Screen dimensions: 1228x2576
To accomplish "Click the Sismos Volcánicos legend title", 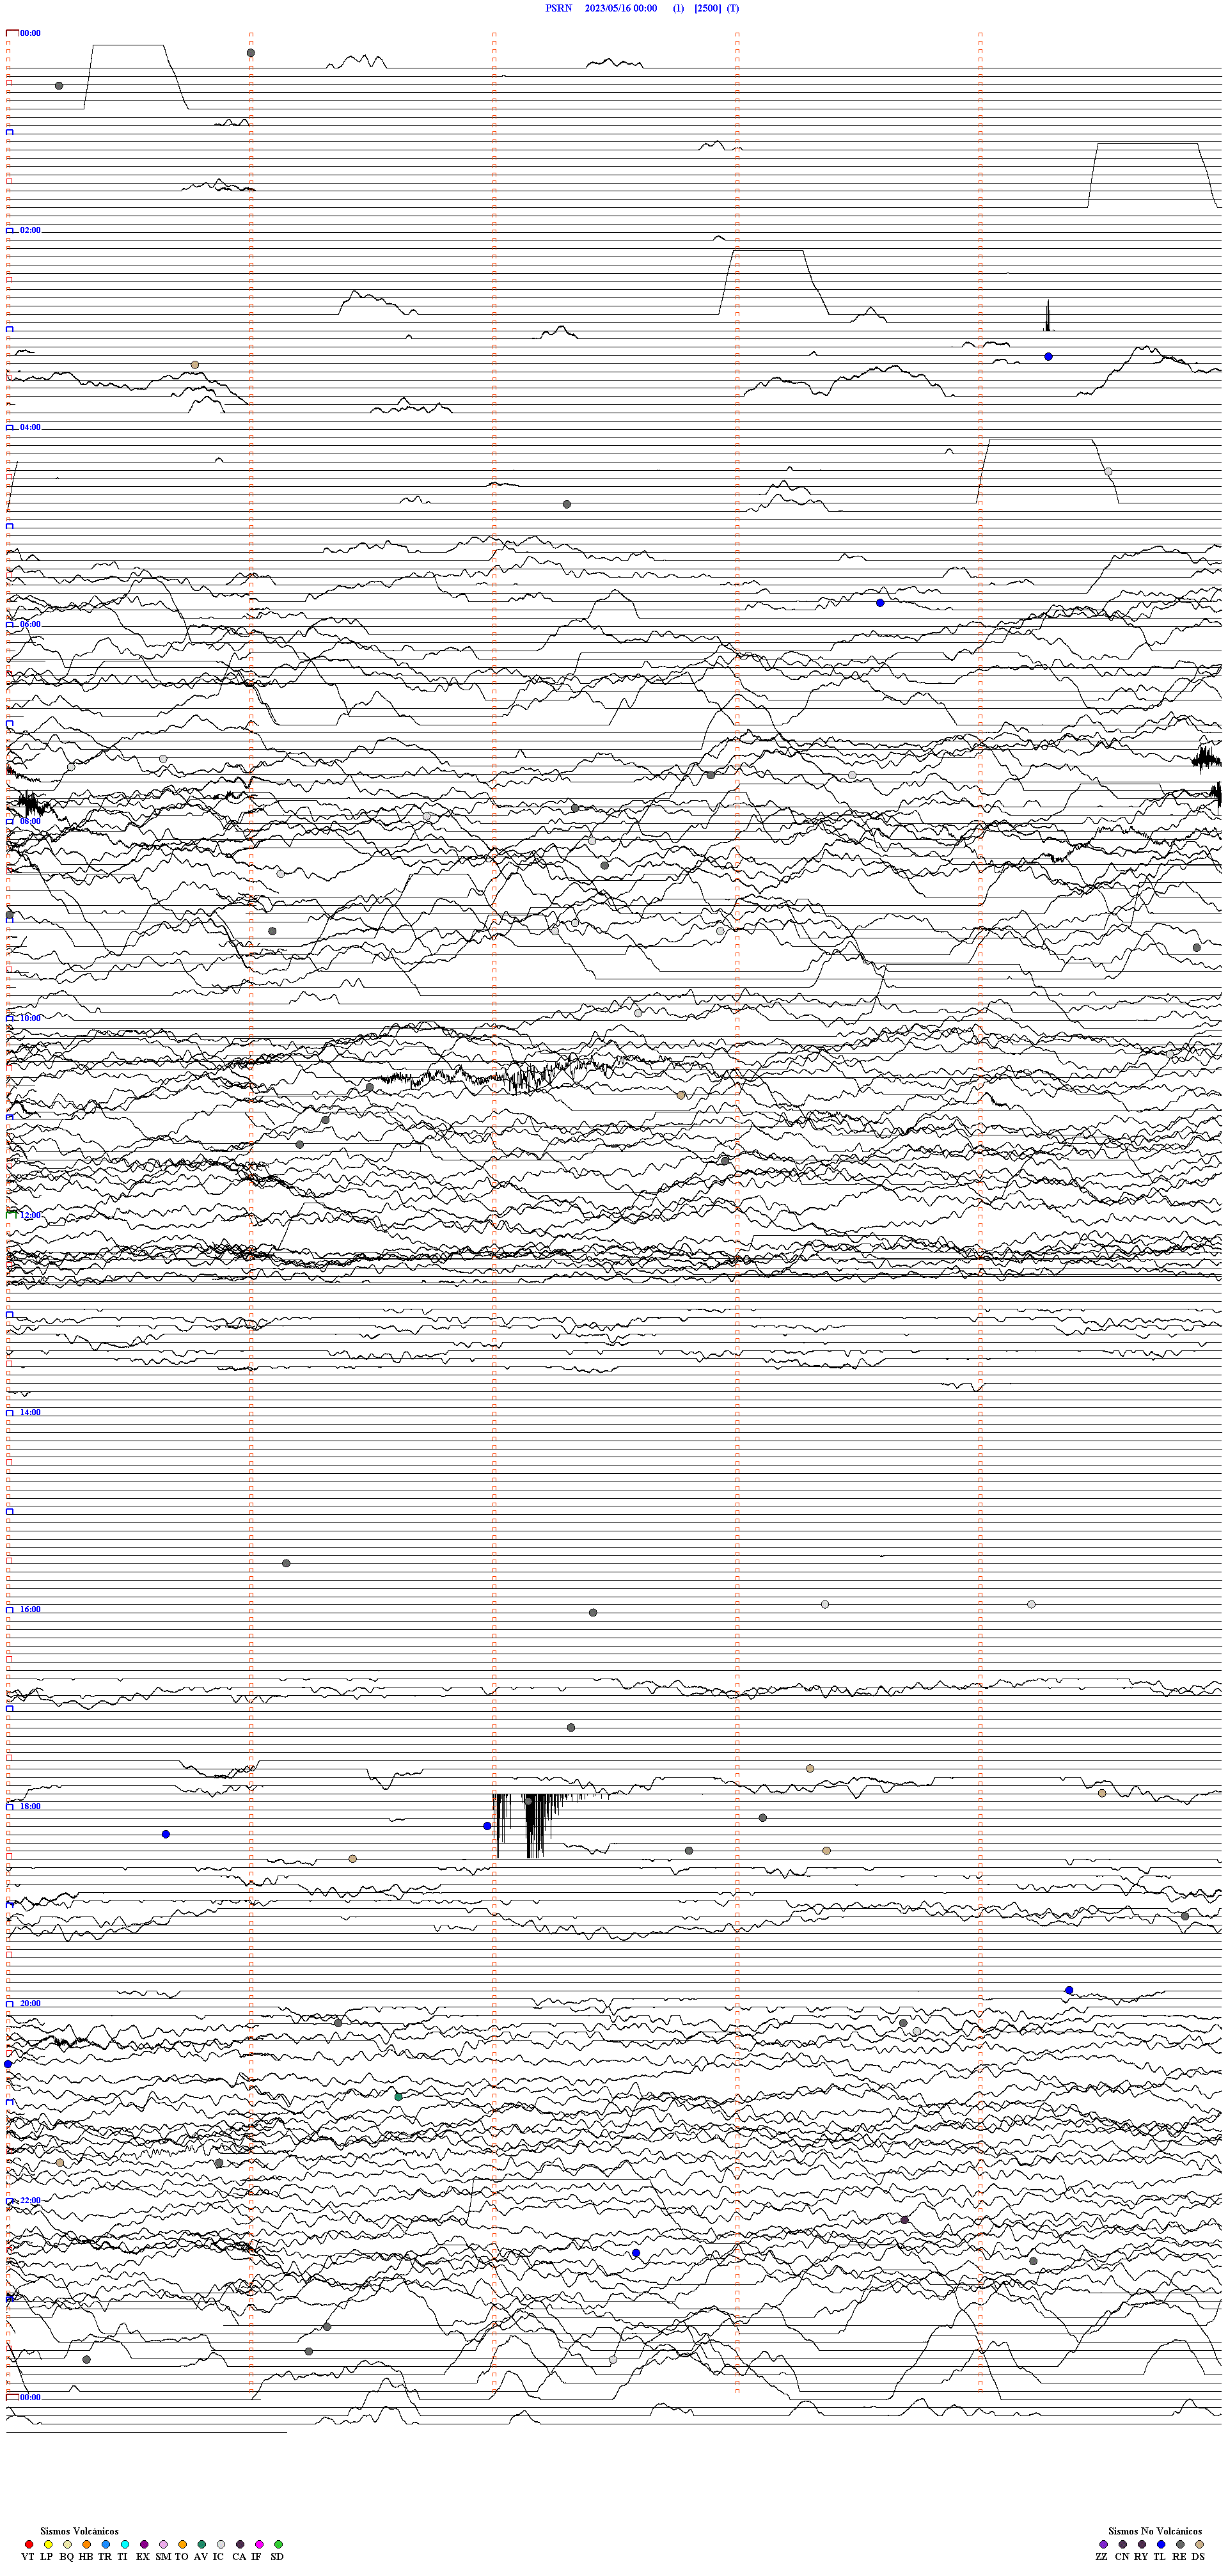I will [x=79, y=2531].
